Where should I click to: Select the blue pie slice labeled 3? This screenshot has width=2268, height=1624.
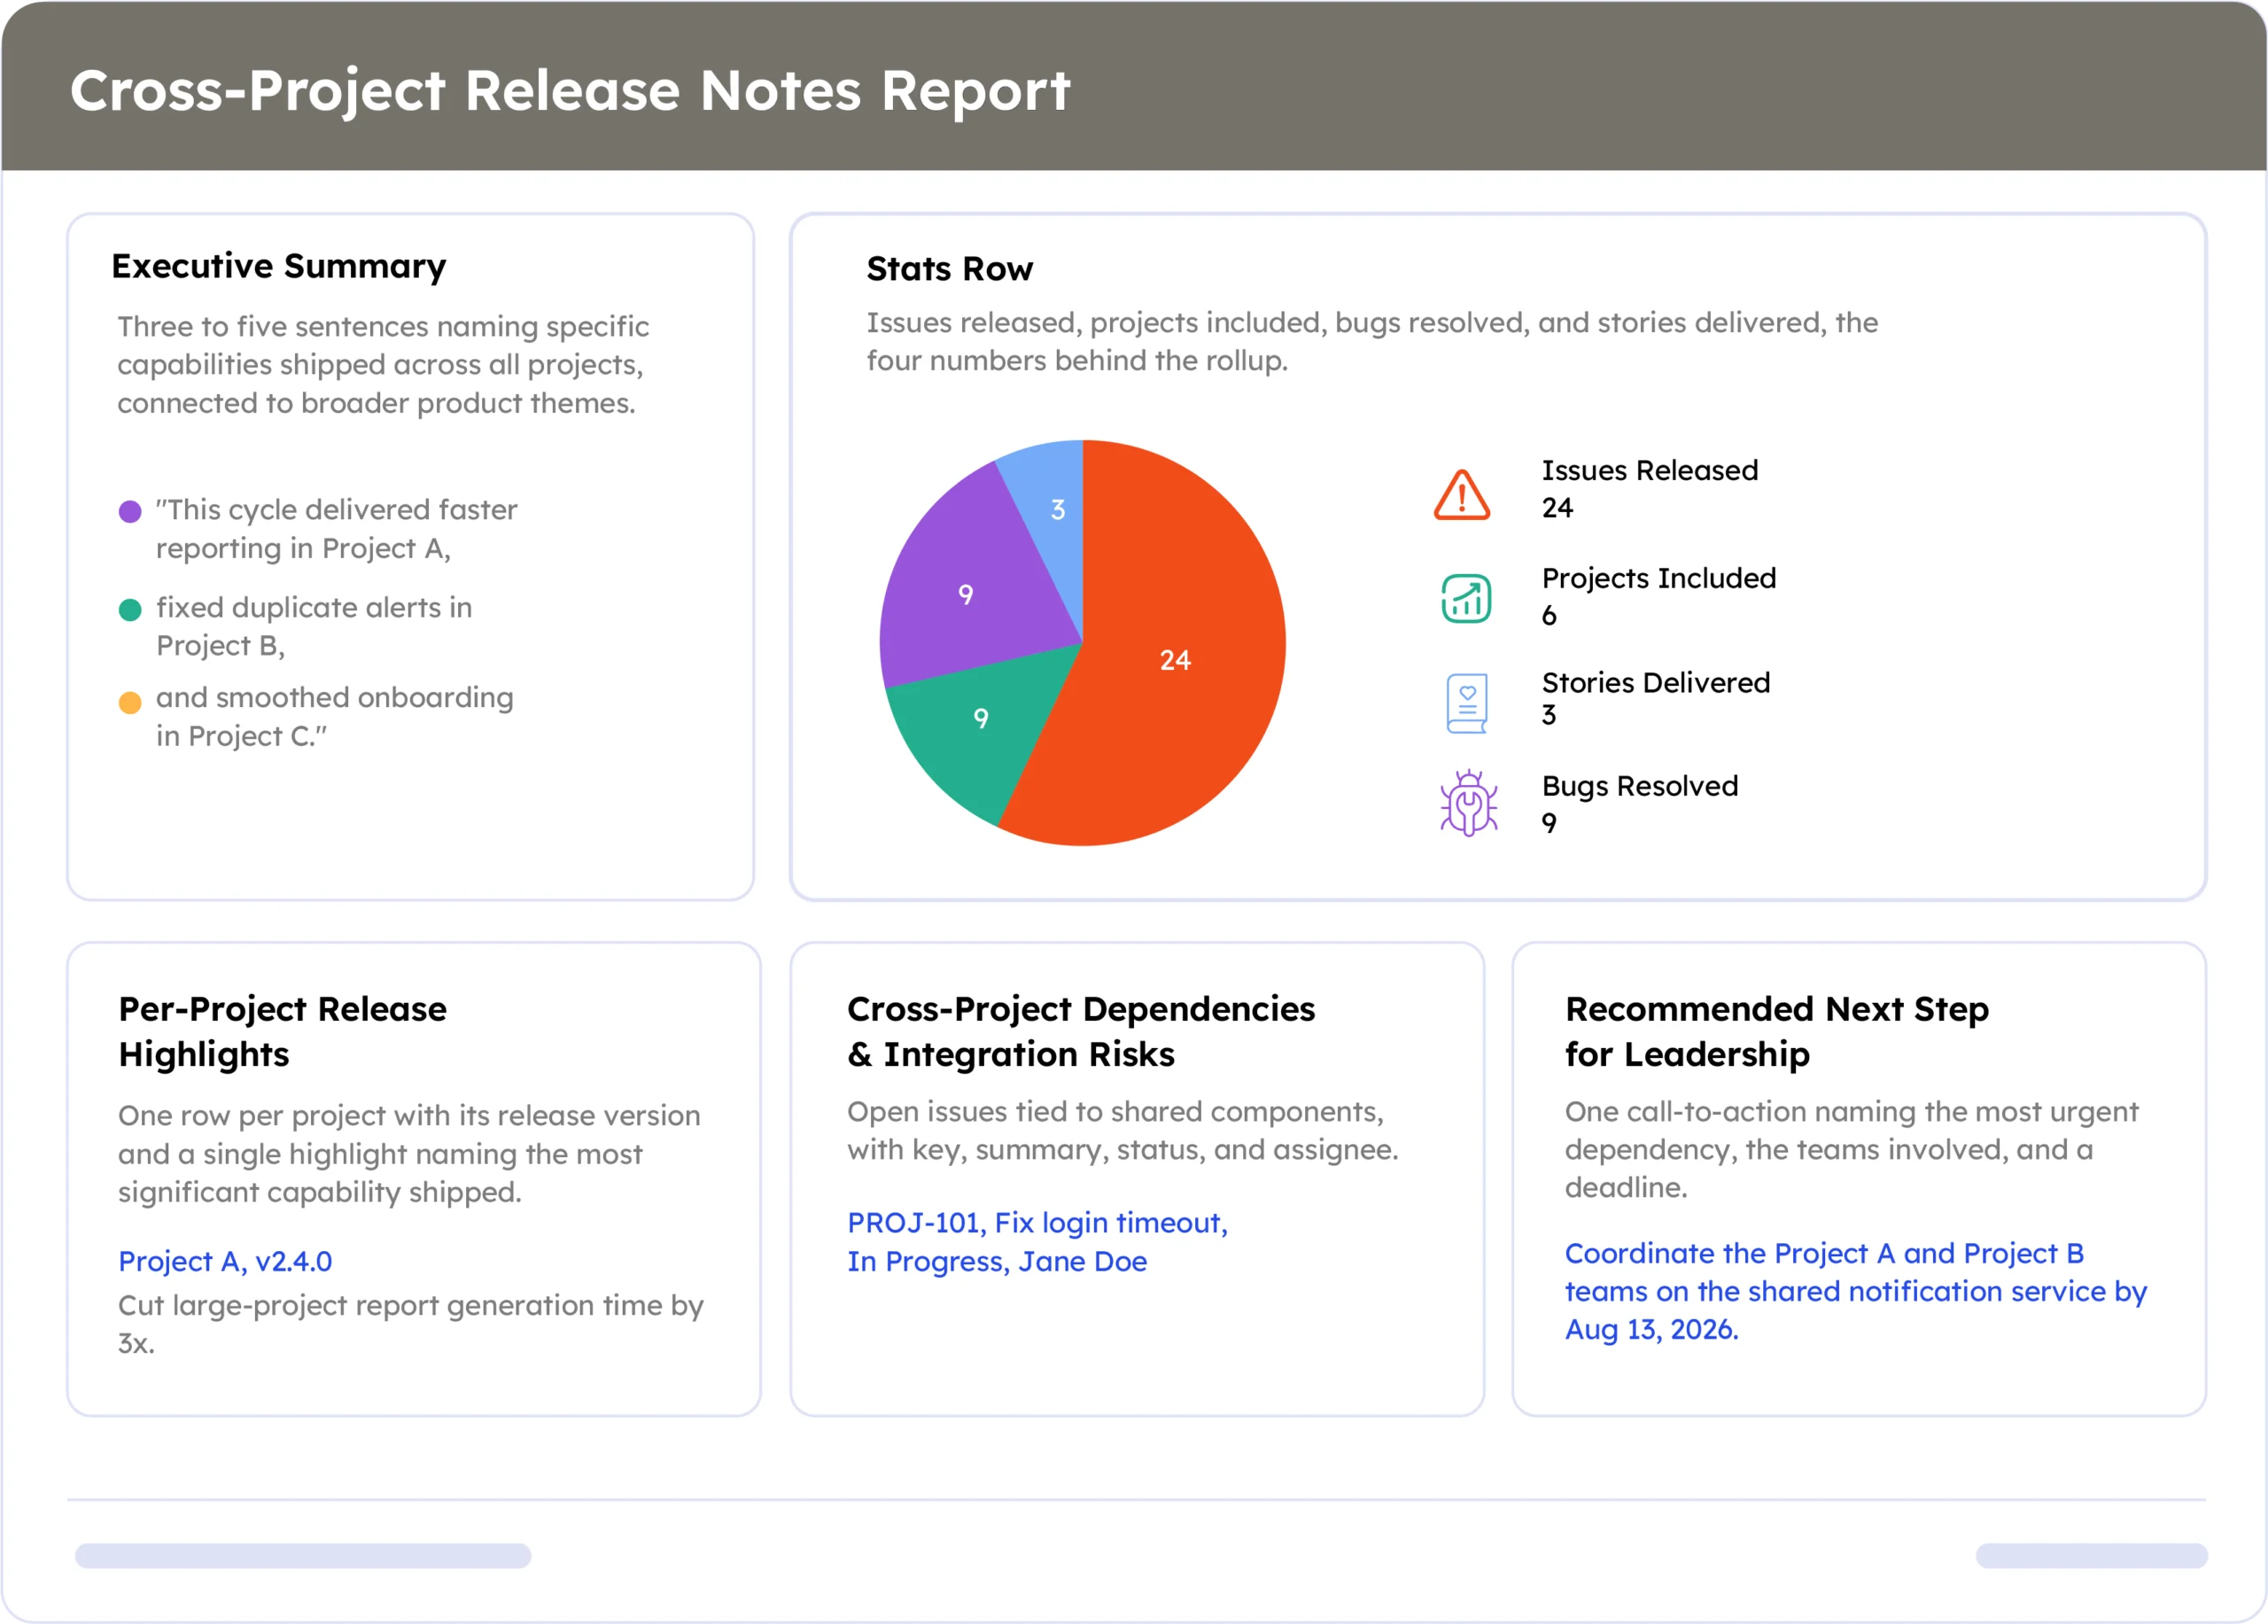[x=1057, y=510]
